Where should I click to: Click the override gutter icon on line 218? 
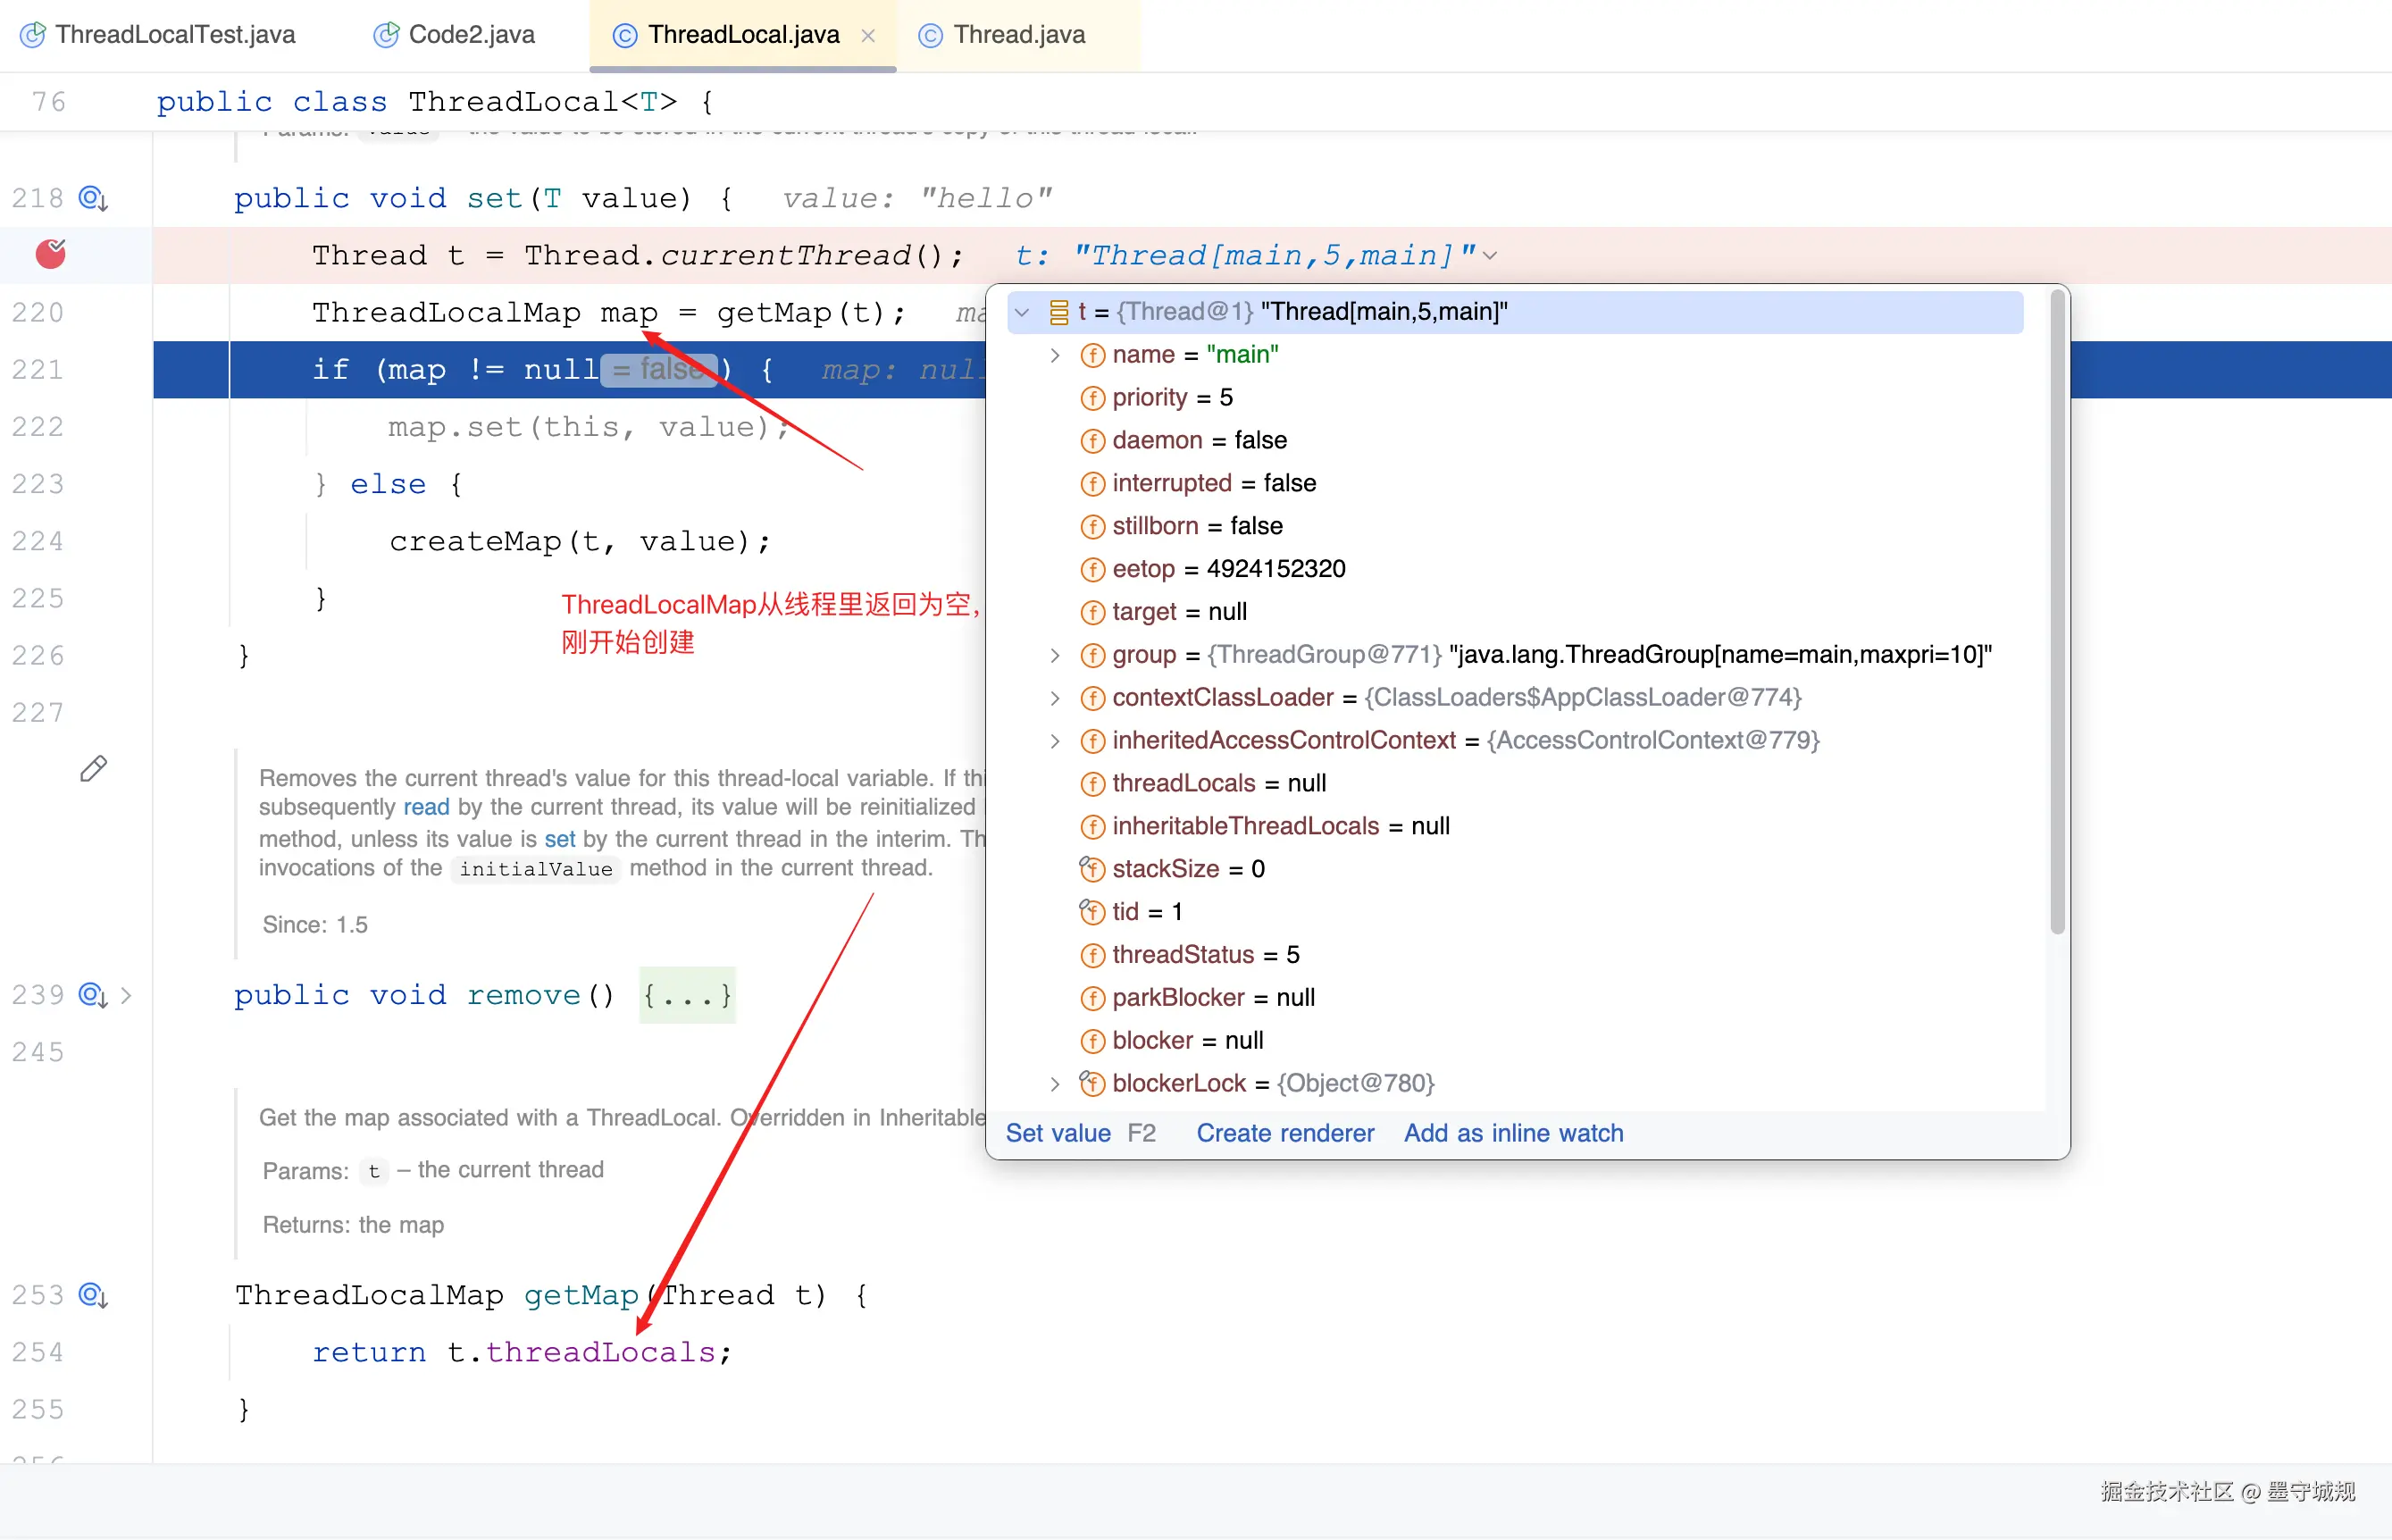click(93, 198)
